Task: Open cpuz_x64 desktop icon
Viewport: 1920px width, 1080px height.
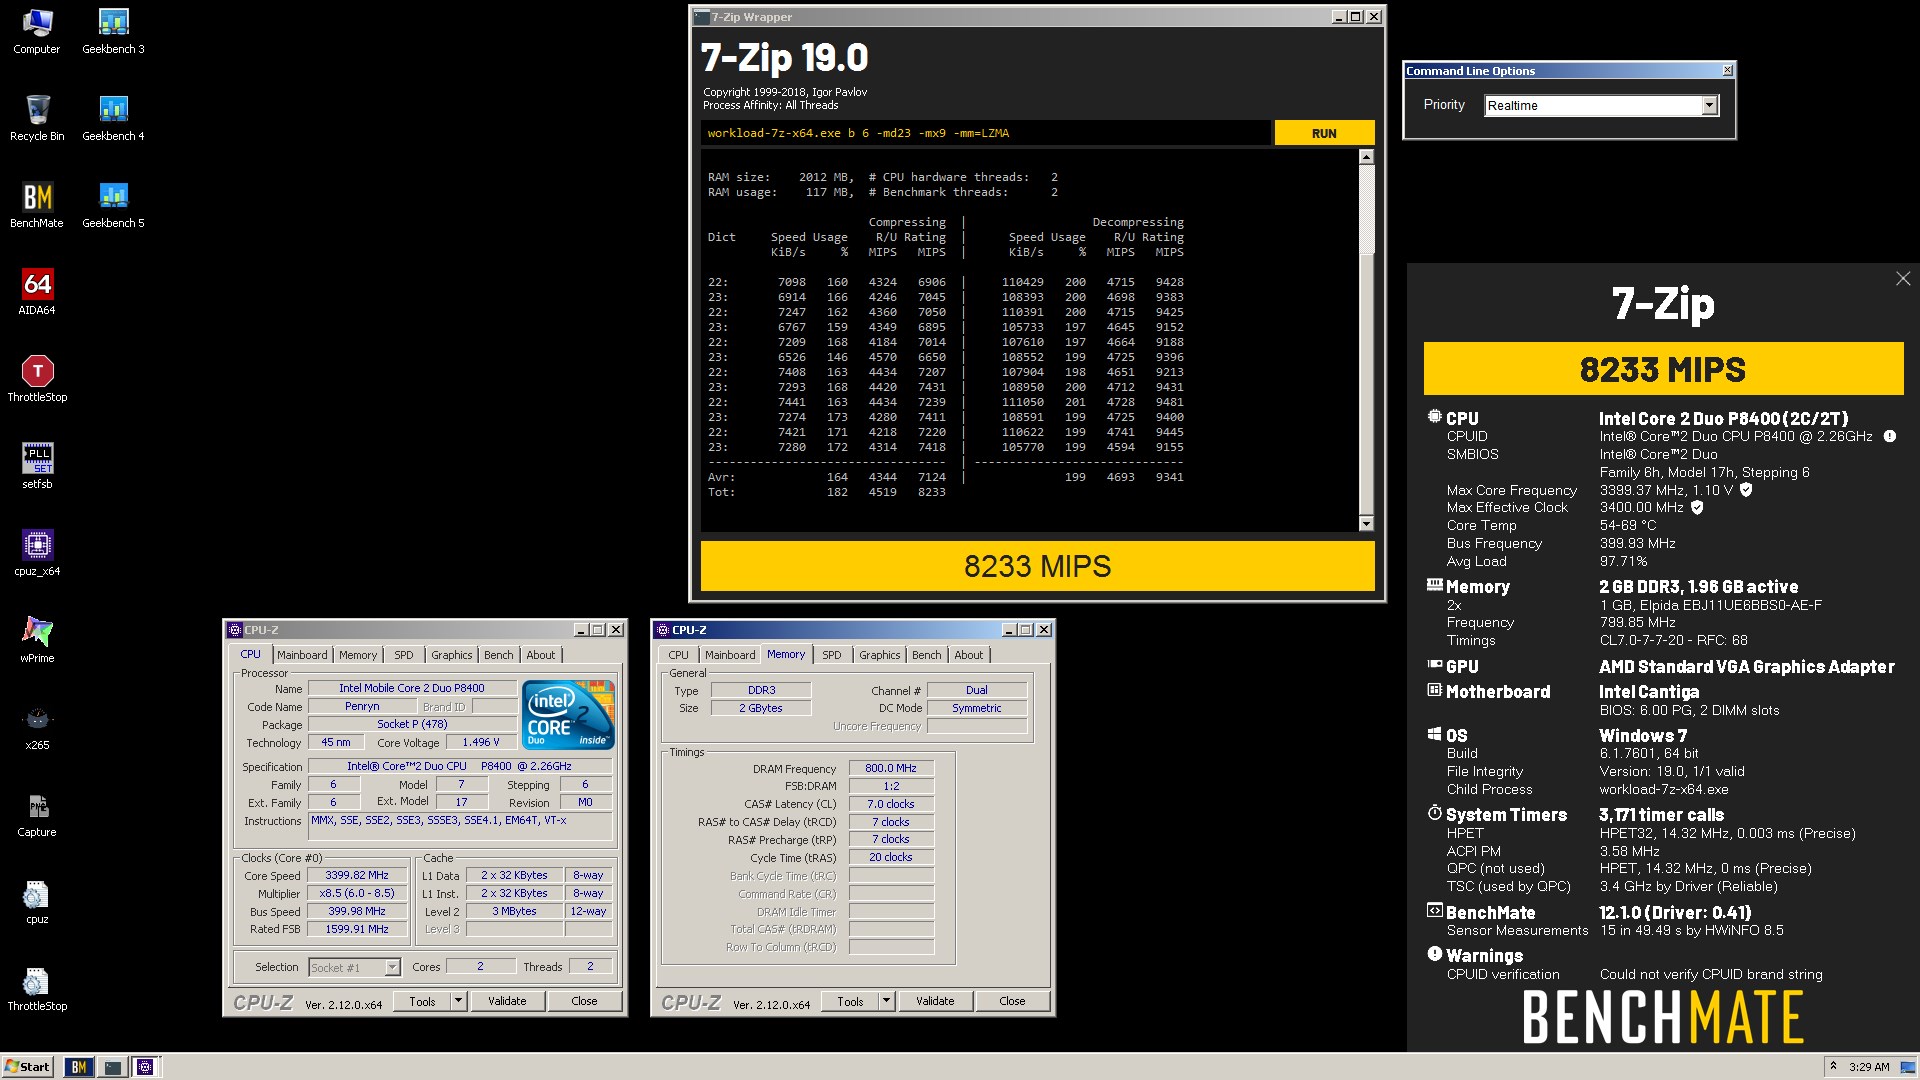Action: coord(37,553)
